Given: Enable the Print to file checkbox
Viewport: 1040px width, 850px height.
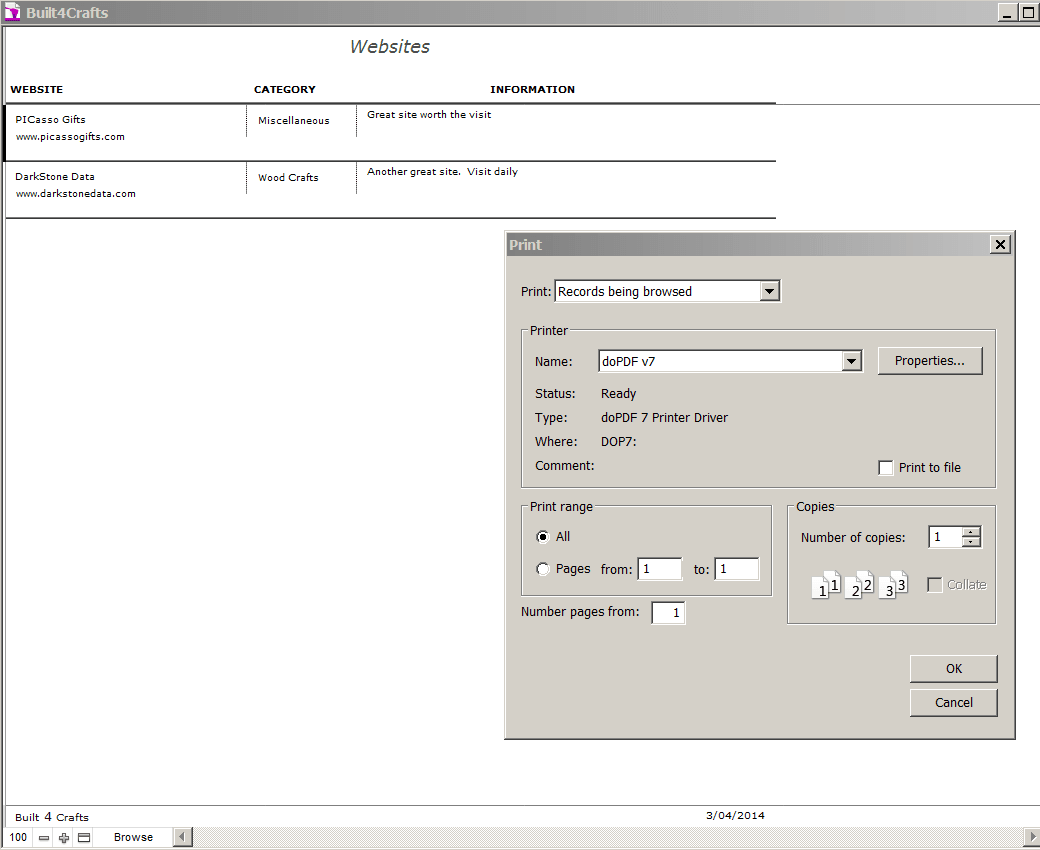Looking at the screenshot, I should (x=886, y=468).
